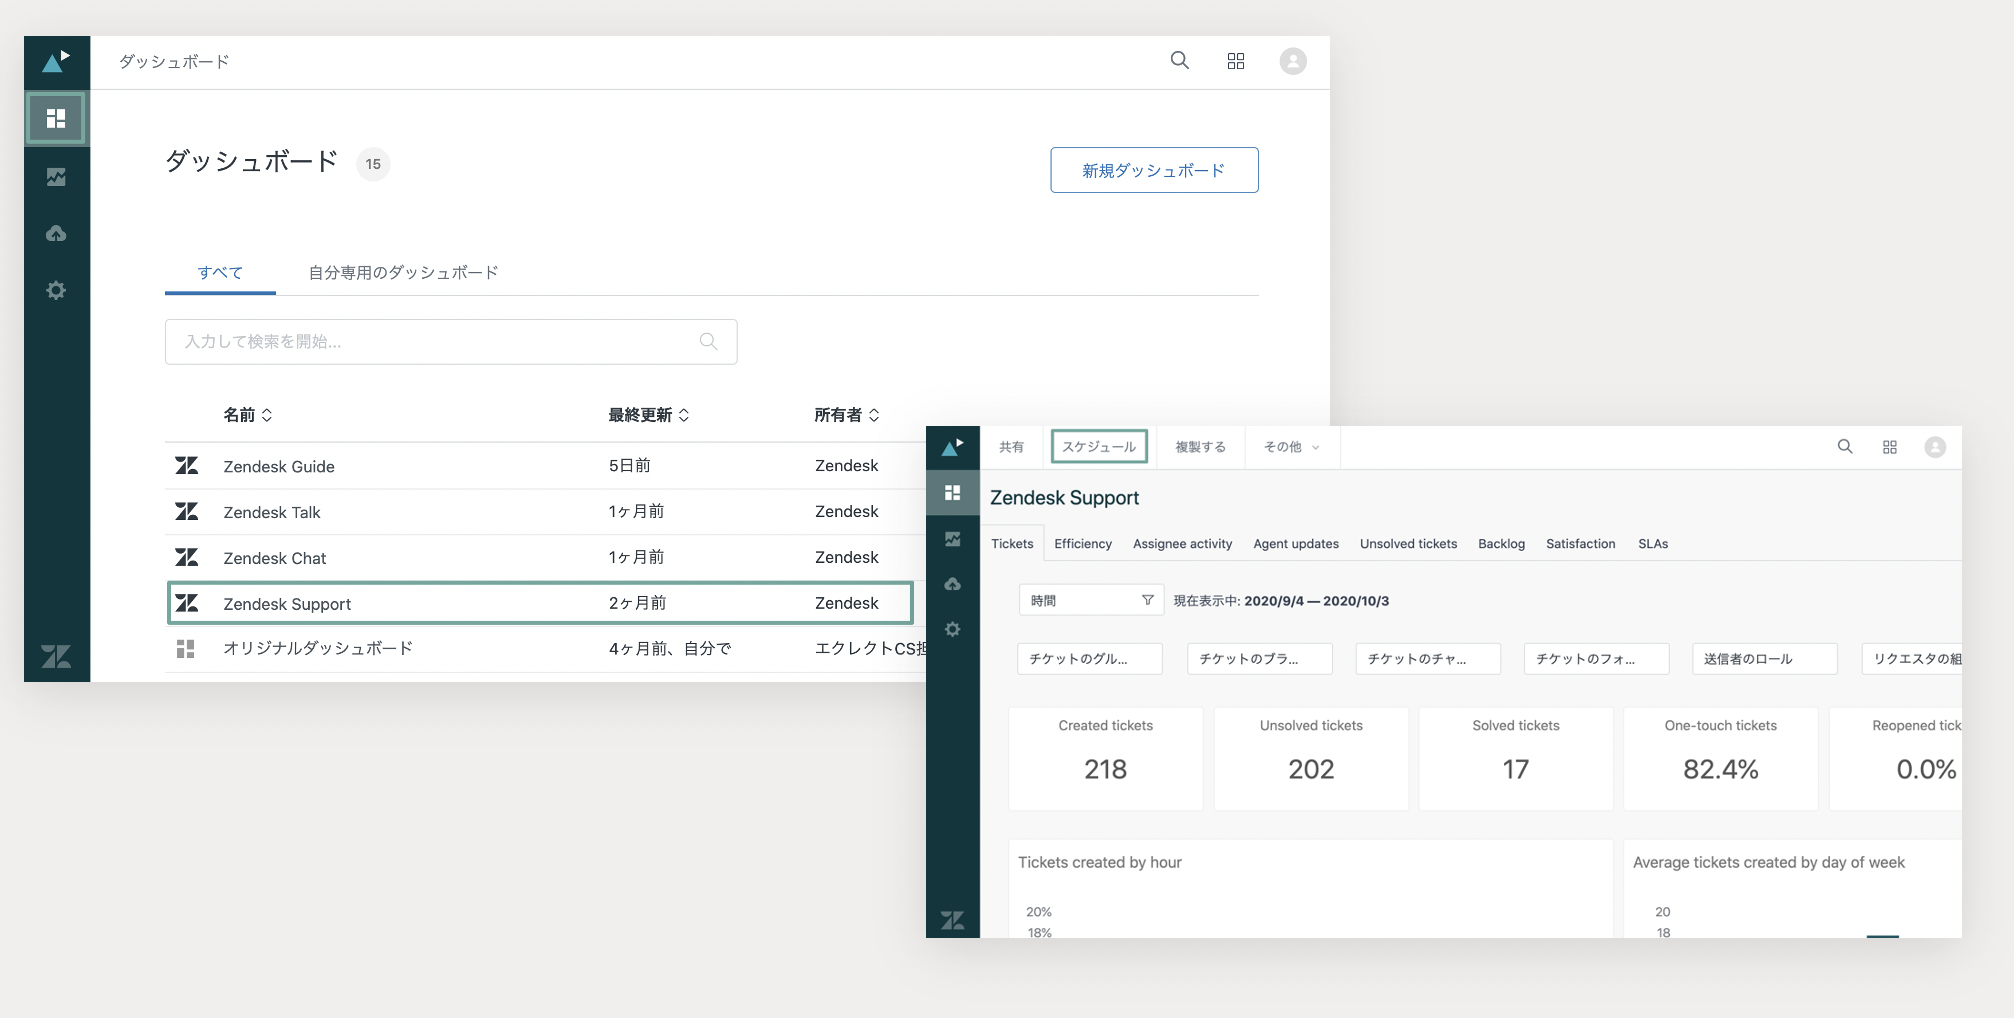Switch to the 自分専用のダッシュボード tab

coord(403,272)
